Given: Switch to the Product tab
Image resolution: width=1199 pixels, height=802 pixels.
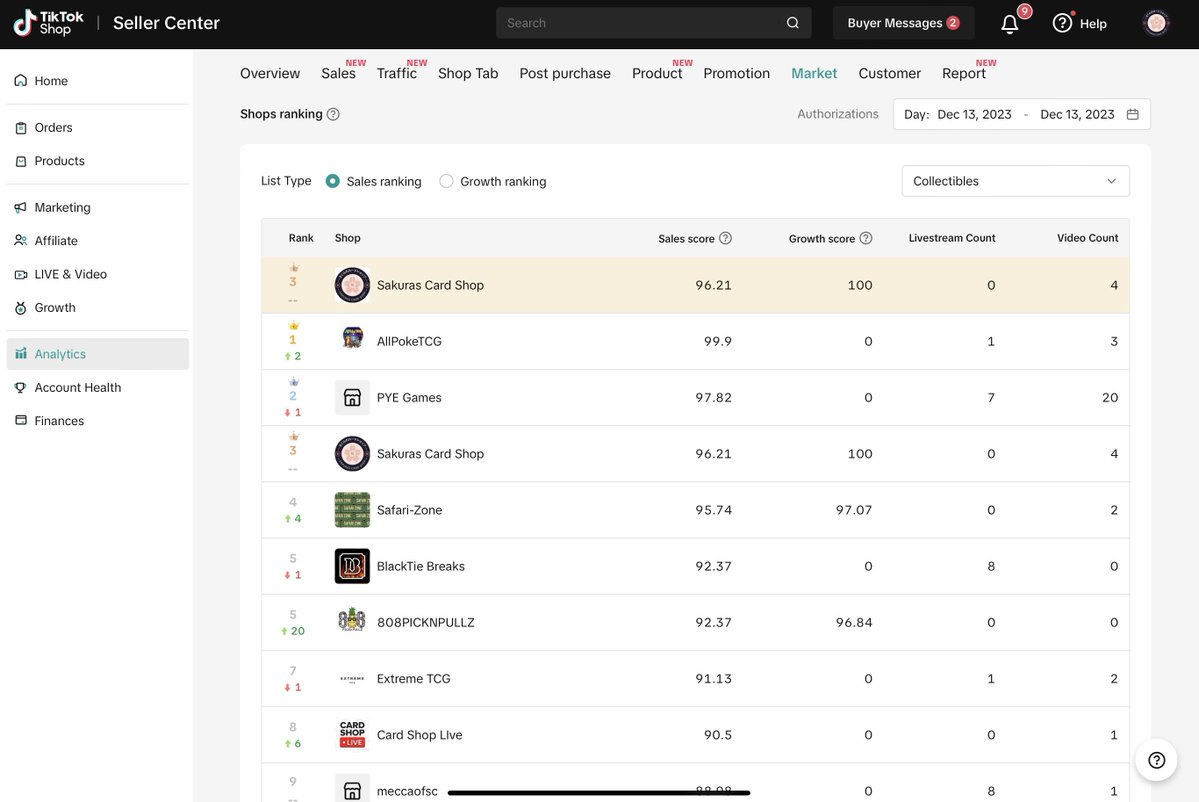Looking at the screenshot, I should (x=657, y=73).
